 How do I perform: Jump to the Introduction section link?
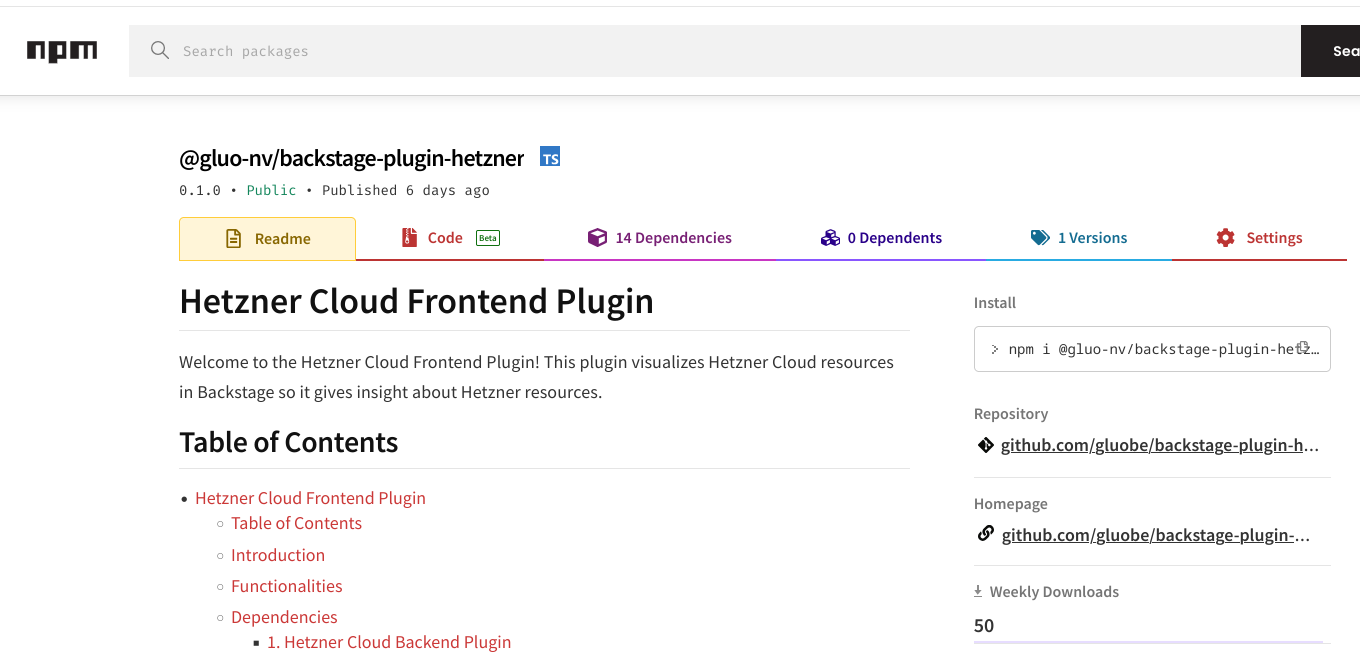pyautogui.click(x=278, y=555)
